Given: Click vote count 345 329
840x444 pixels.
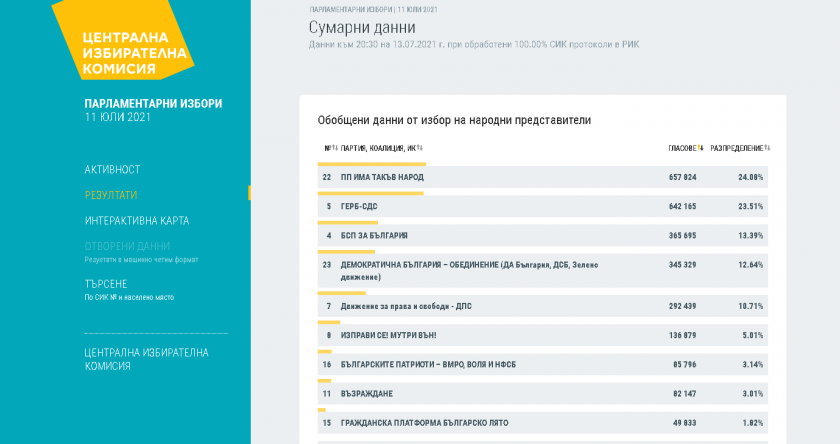Looking at the screenshot, I should coord(682,265).
